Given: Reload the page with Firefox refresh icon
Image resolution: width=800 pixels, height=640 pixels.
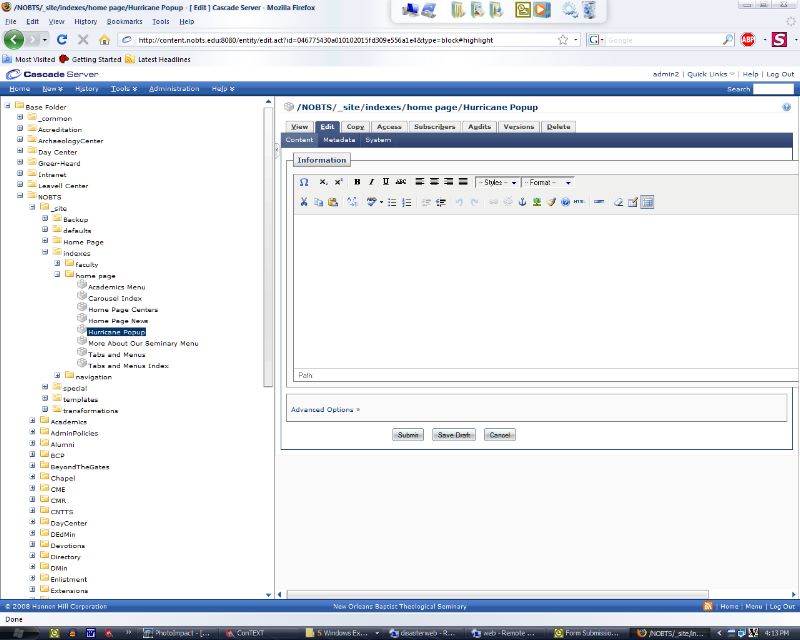Looking at the screenshot, I should tap(62, 40).
